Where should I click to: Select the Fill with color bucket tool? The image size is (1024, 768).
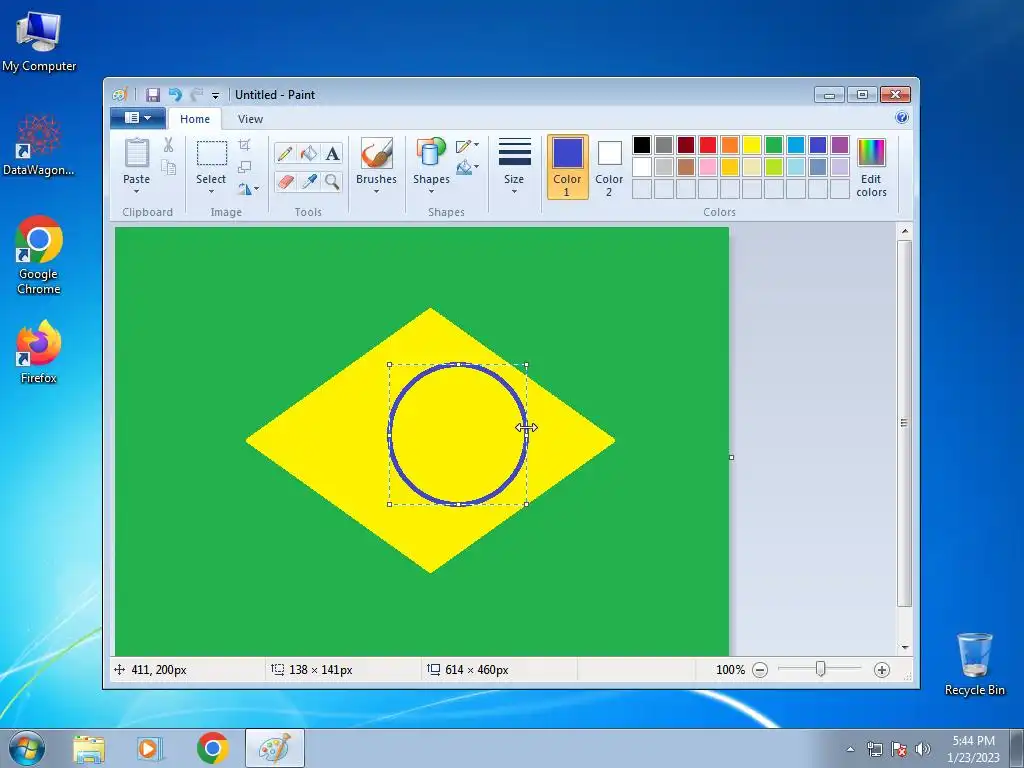[x=308, y=153]
